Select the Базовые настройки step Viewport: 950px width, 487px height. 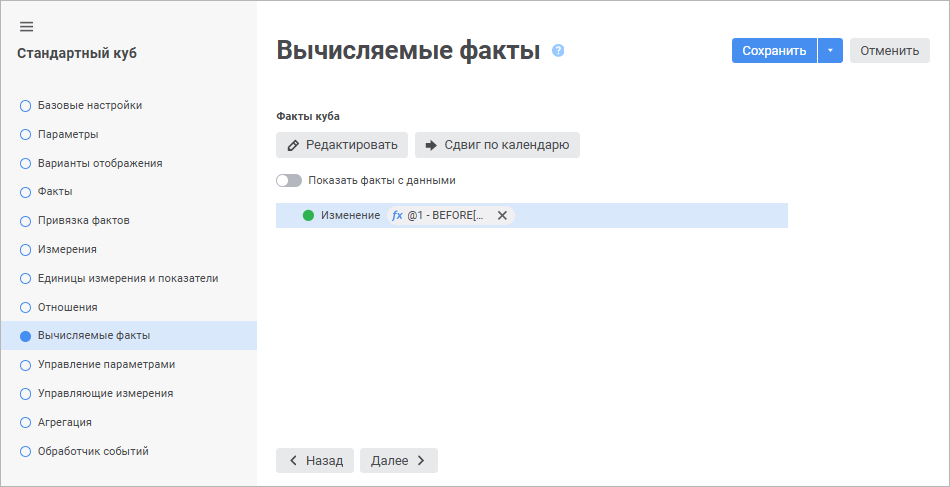(x=89, y=105)
